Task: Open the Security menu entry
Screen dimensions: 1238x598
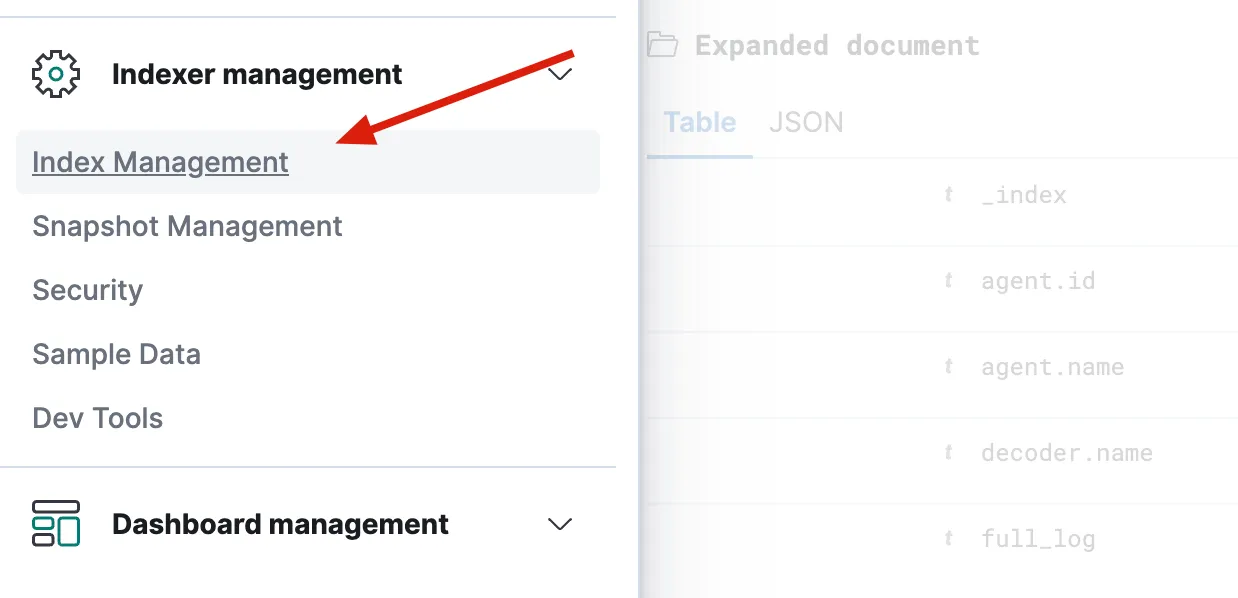Action: pyautogui.click(x=88, y=290)
